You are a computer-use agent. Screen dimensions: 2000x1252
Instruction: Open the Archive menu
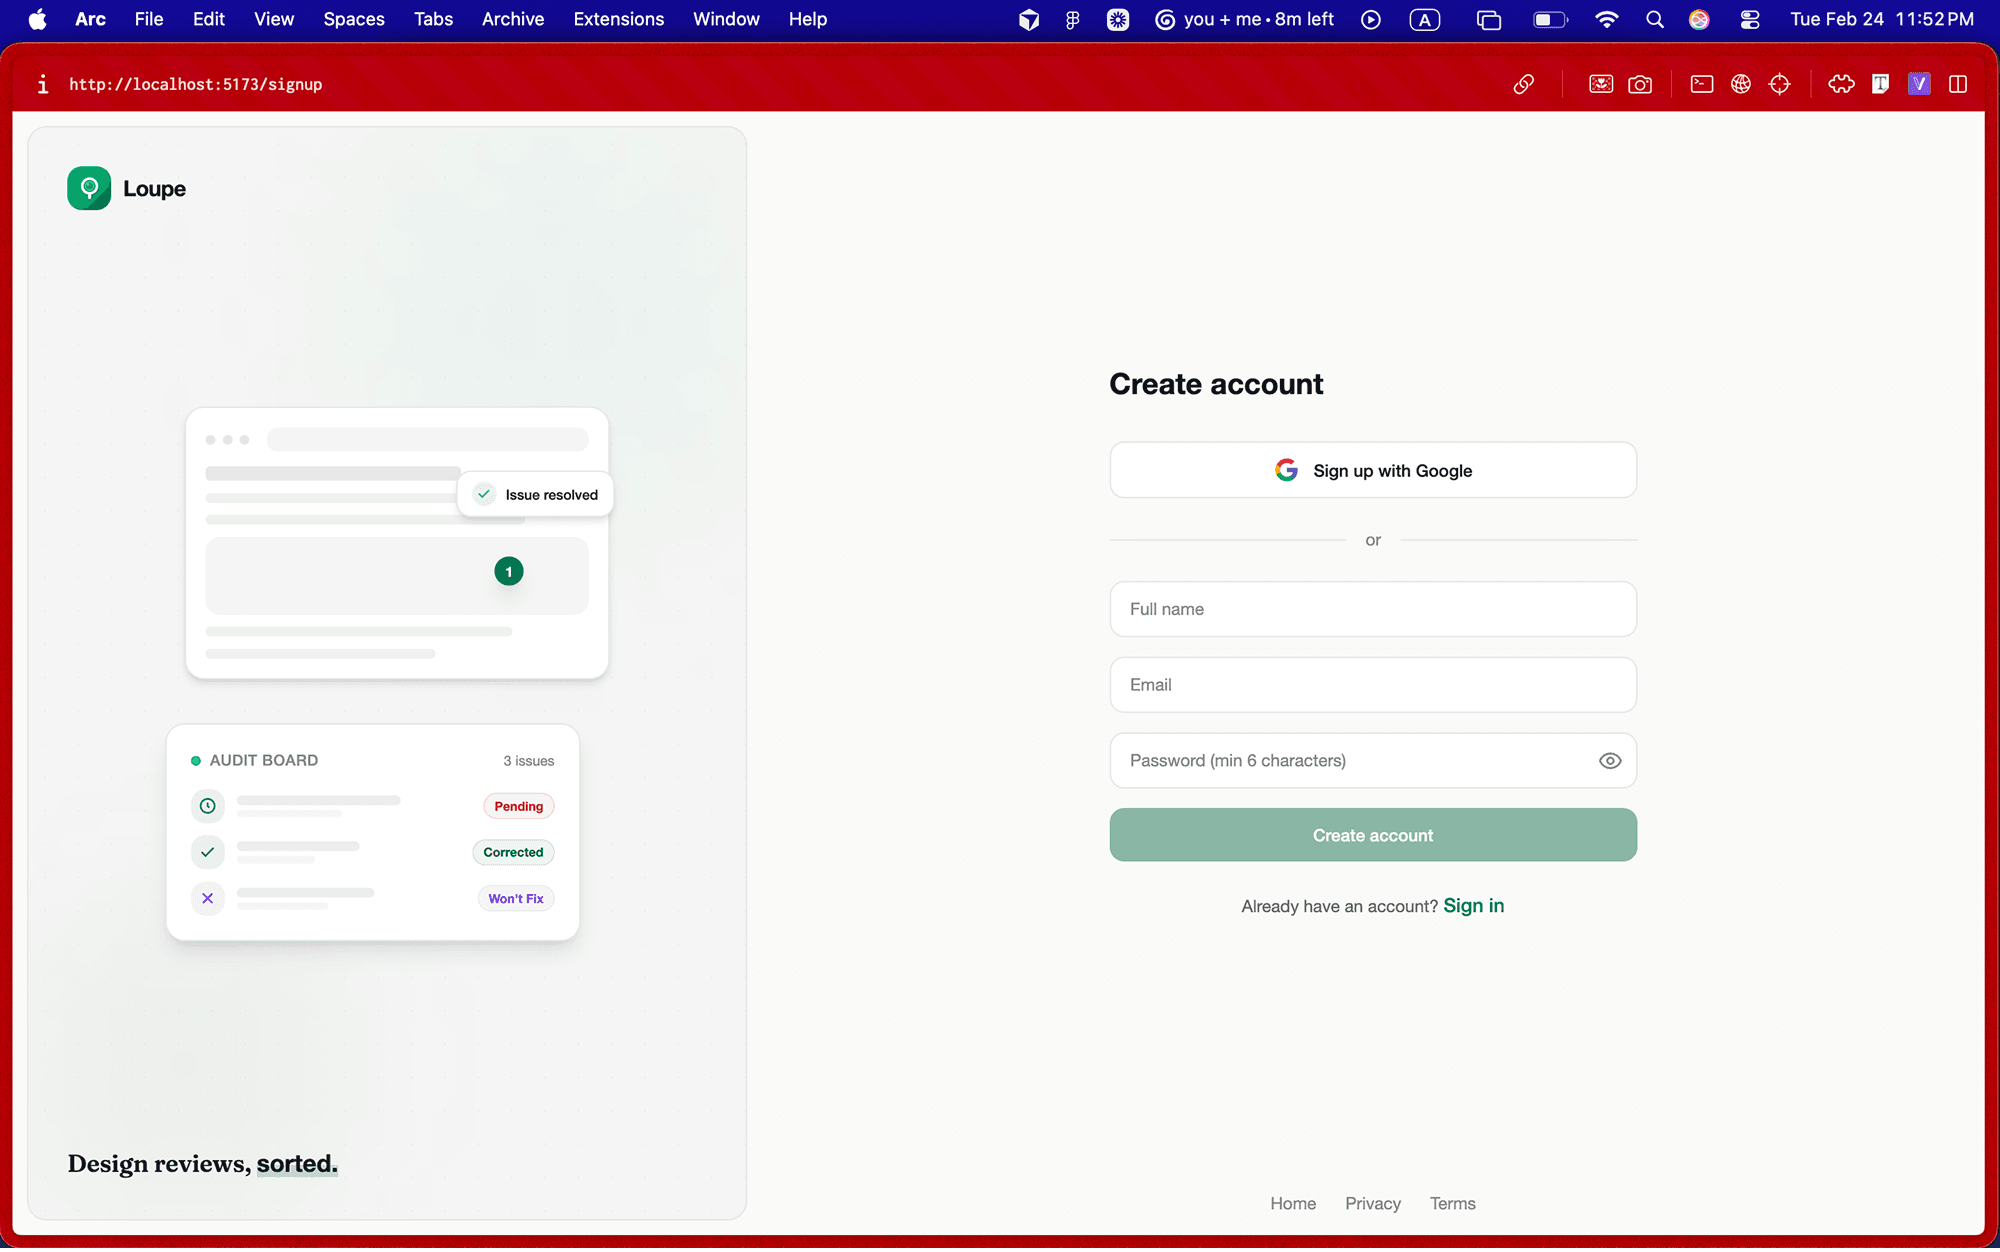512,19
